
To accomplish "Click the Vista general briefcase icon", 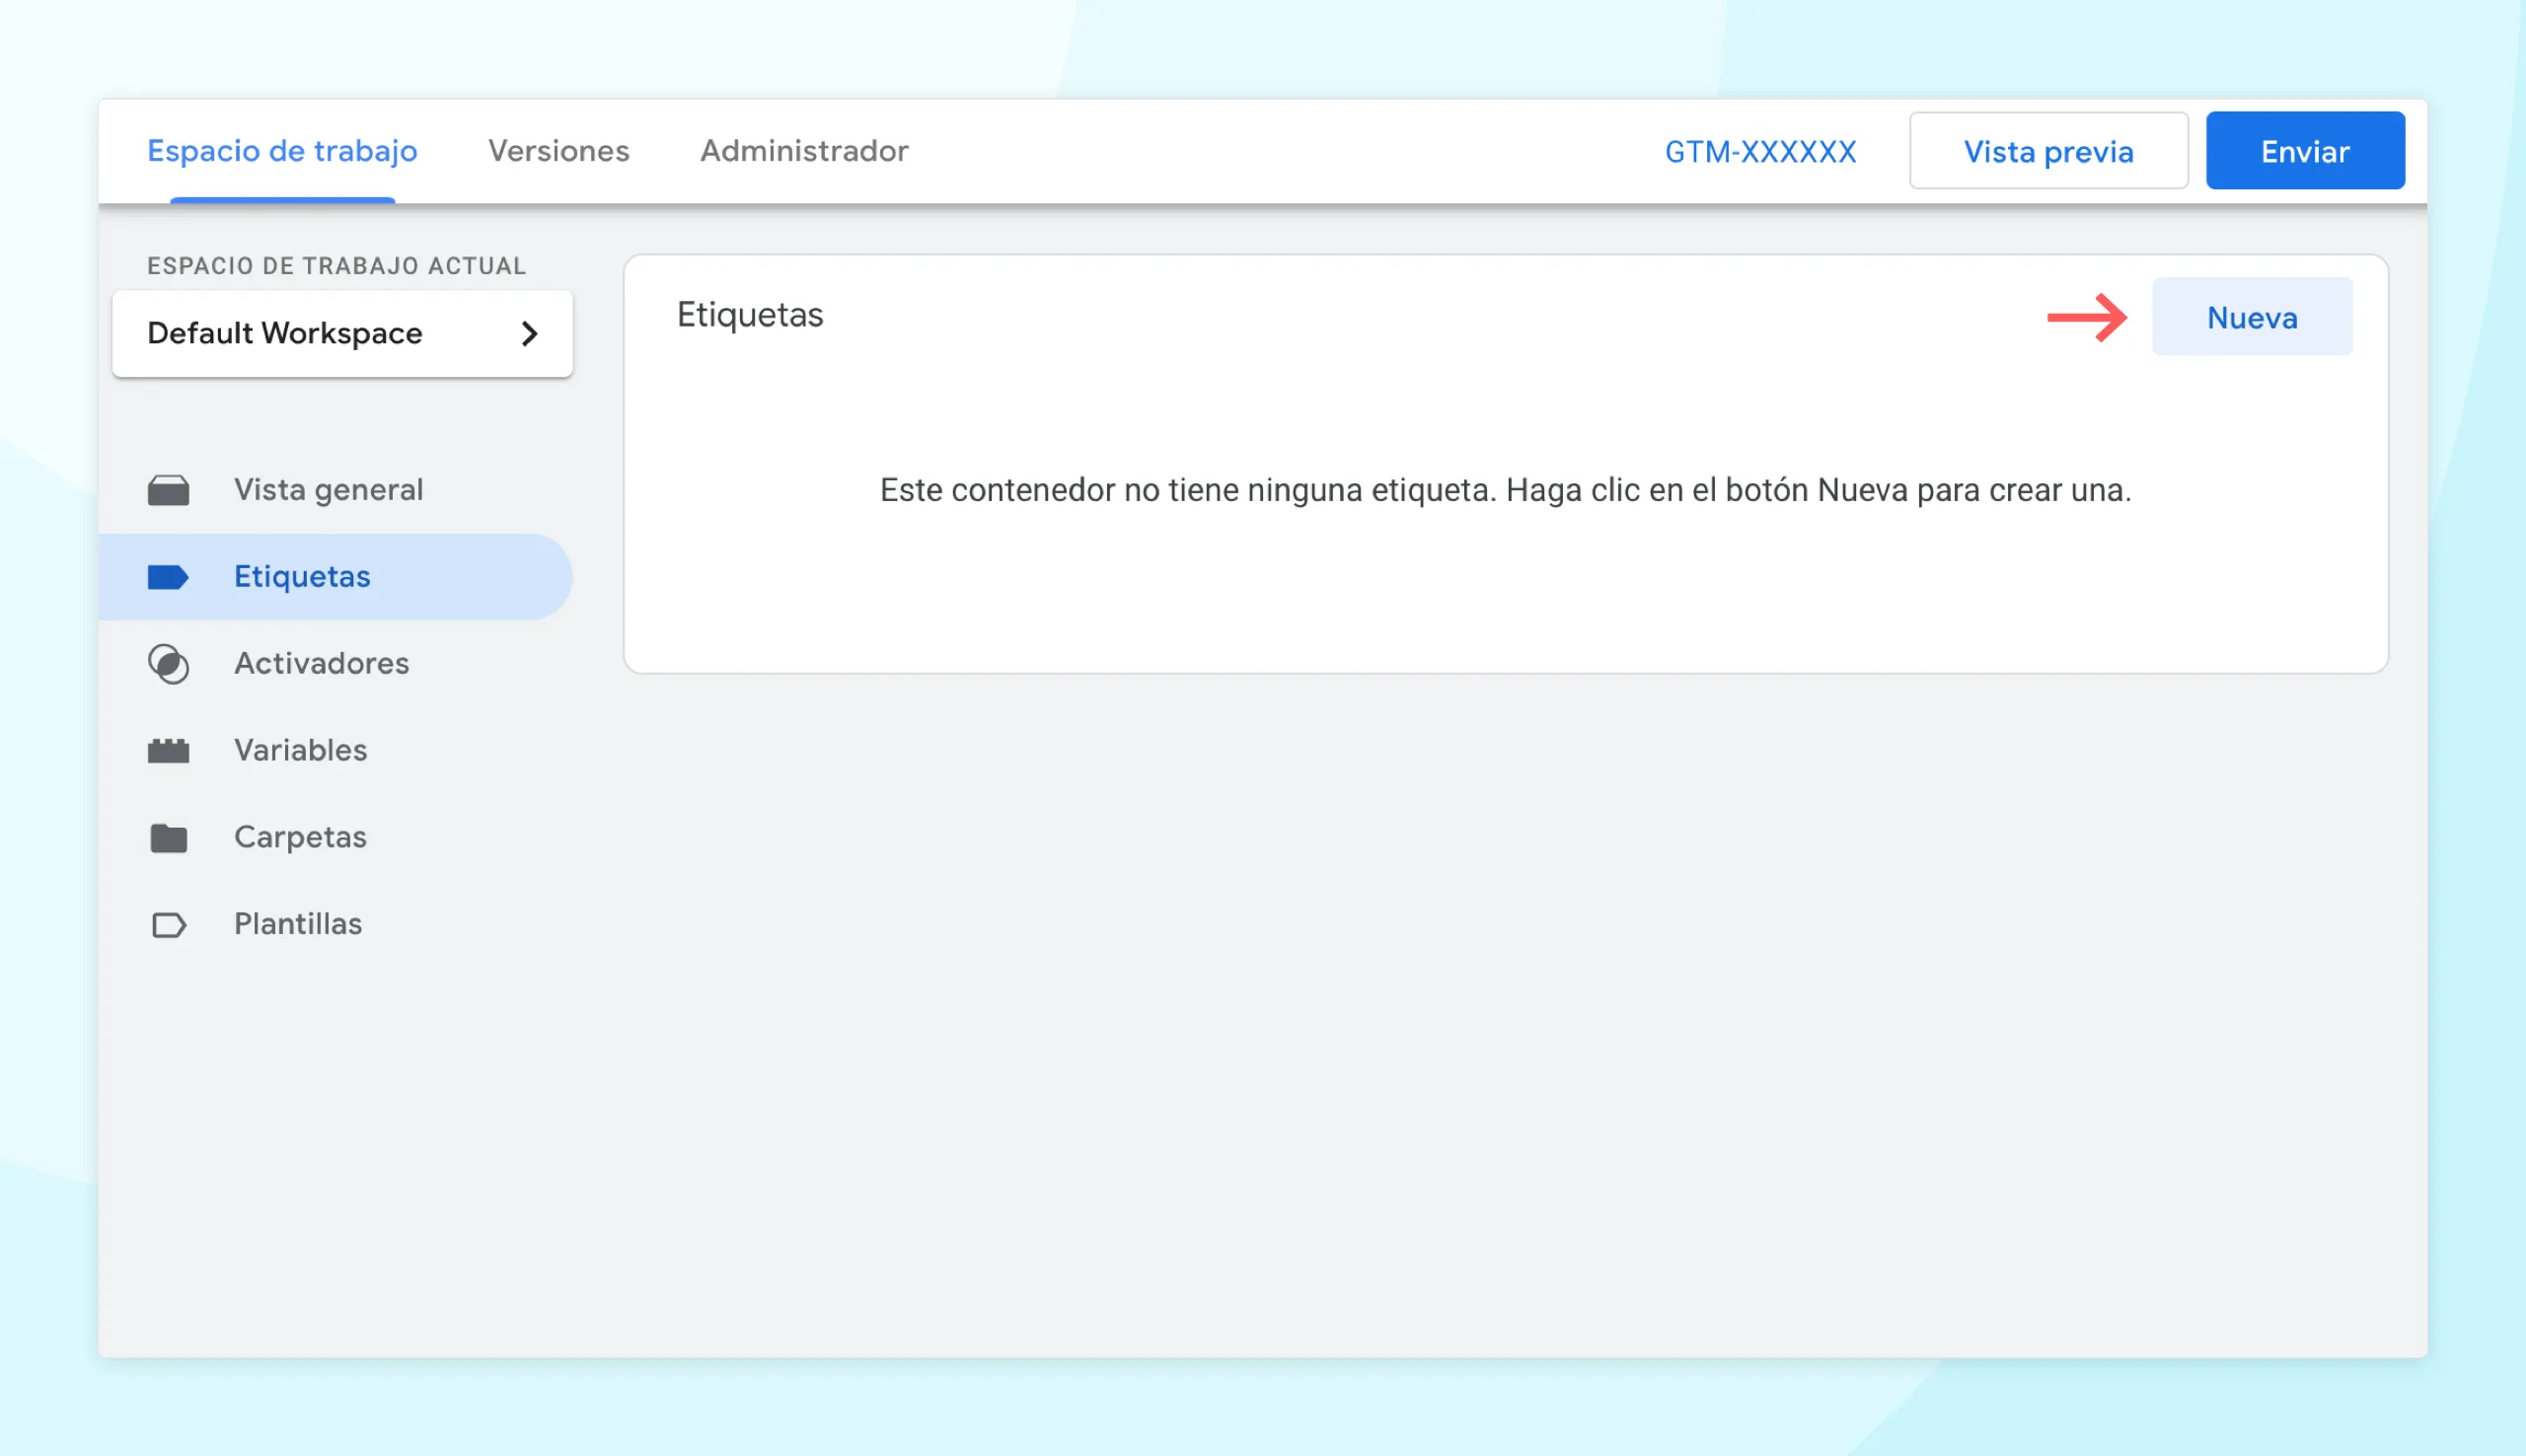I will 168,490.
